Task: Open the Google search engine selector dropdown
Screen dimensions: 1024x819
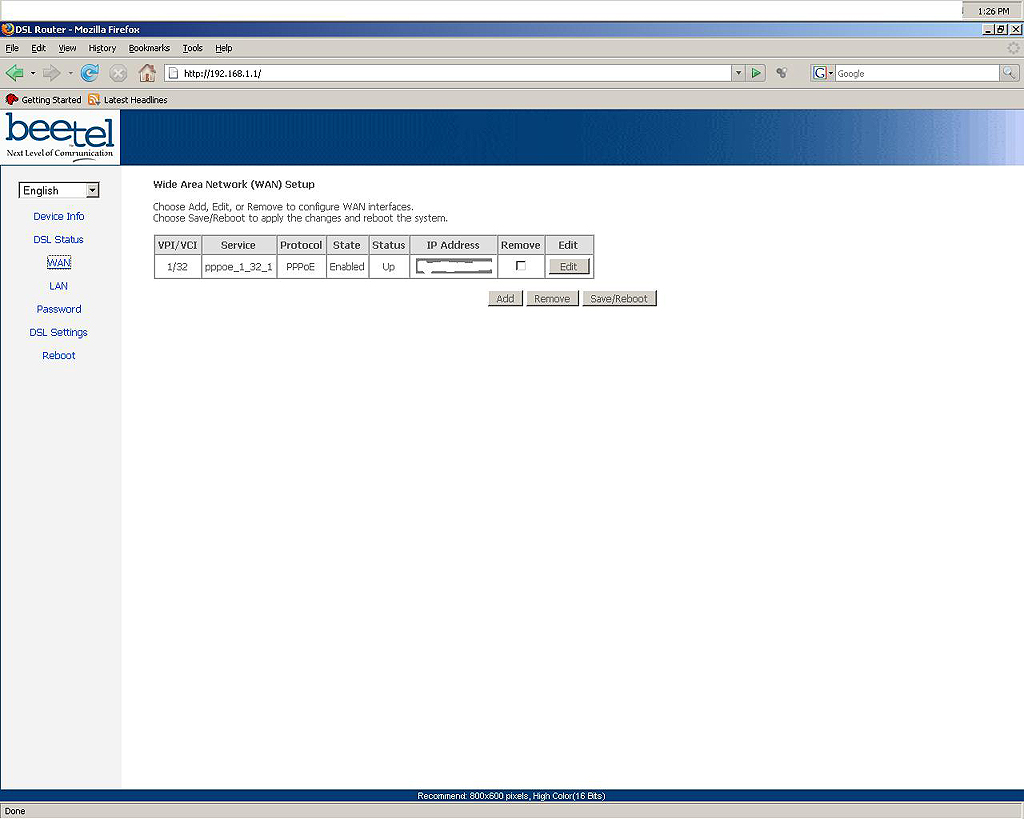Action: click(x=823, y=73)
